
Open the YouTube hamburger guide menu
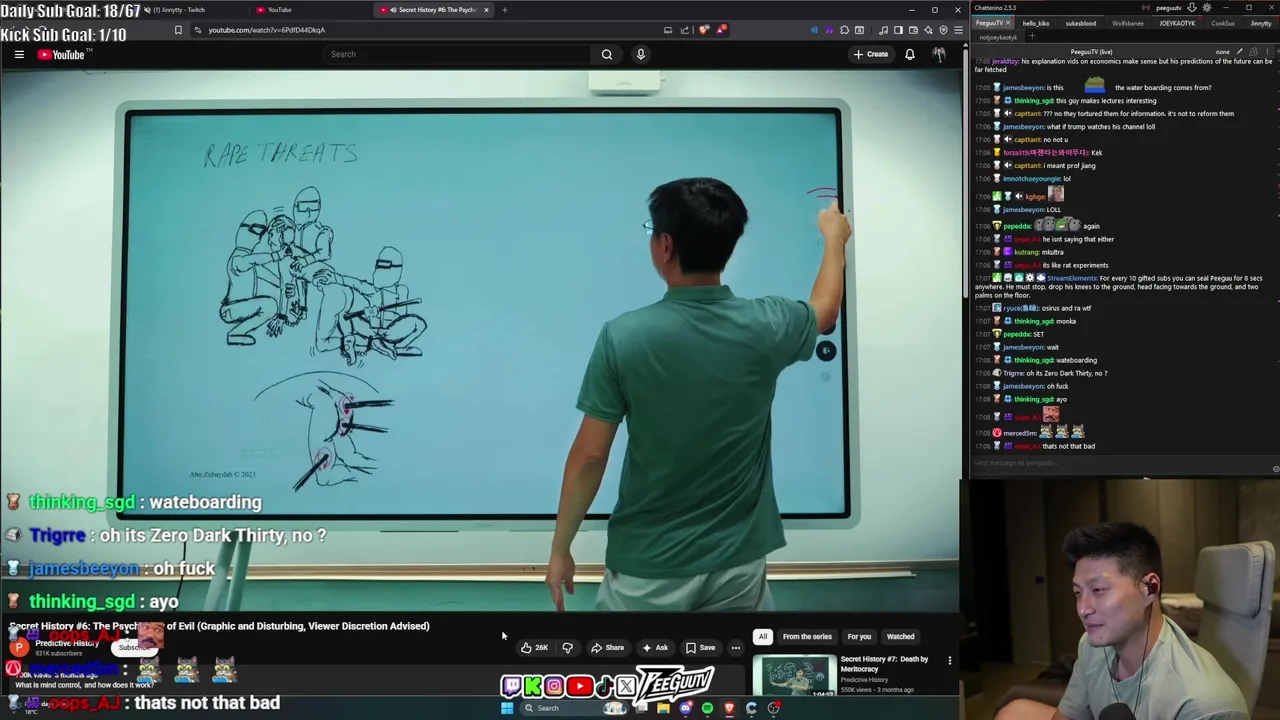(x=19, y=54)
